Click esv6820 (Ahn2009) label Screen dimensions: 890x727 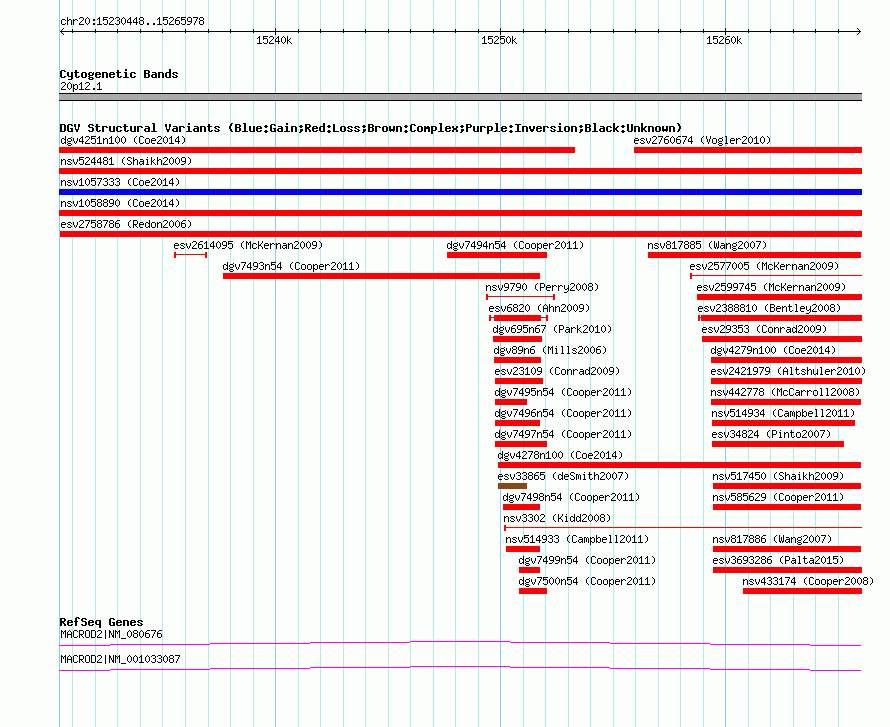(x=539, y=308)
